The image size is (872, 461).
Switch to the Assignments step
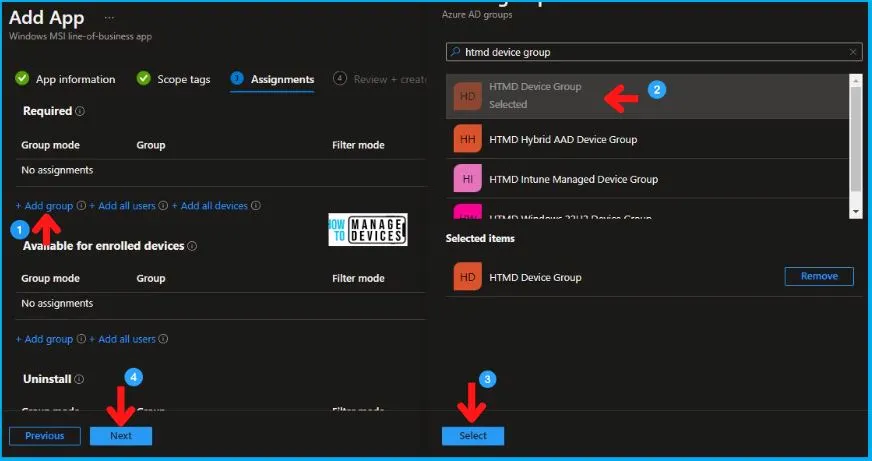283,80
